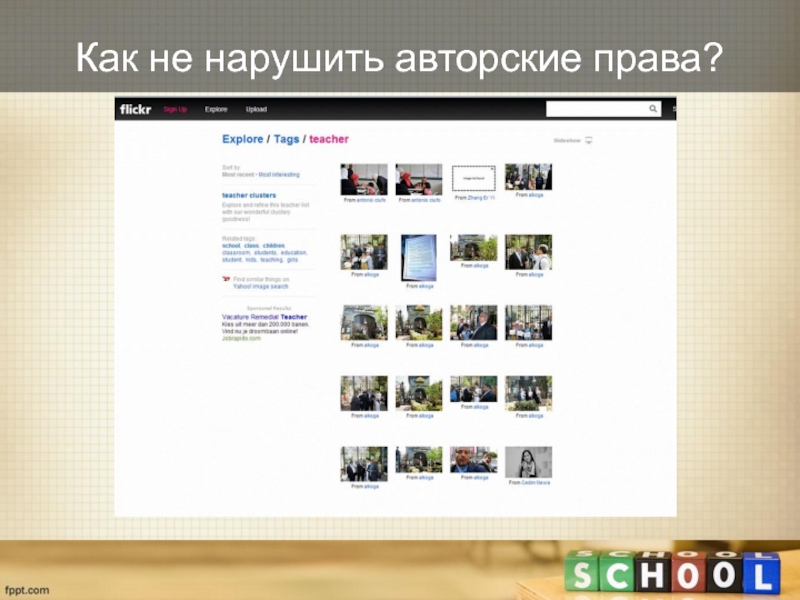
Task: Click the 'Tags' breadcrumb link
Action: (x=286, y=139)
